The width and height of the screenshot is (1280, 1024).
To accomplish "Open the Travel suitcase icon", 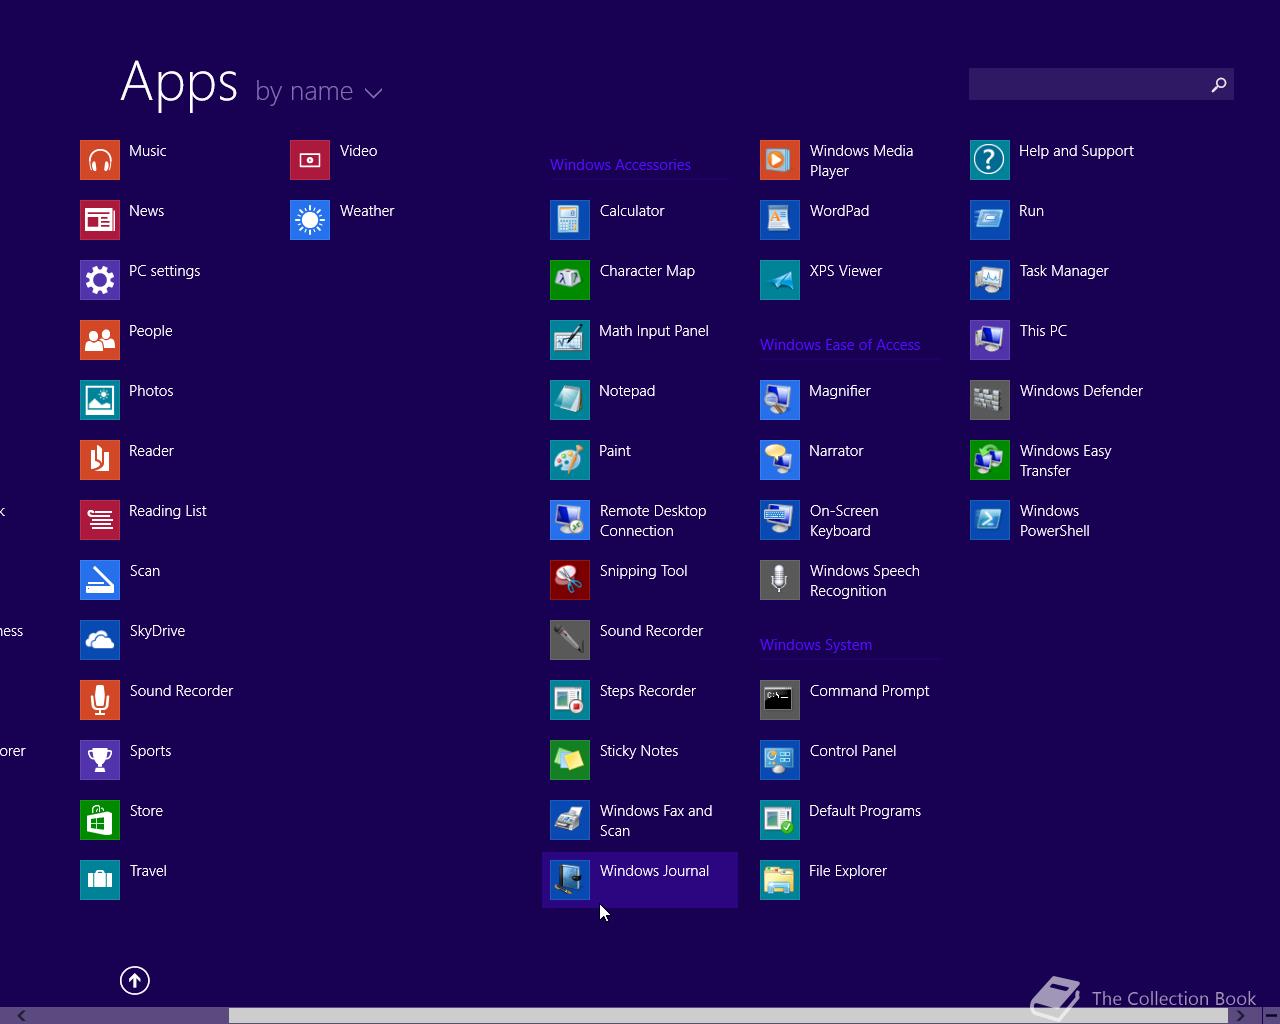I will (x=100, y=880).
